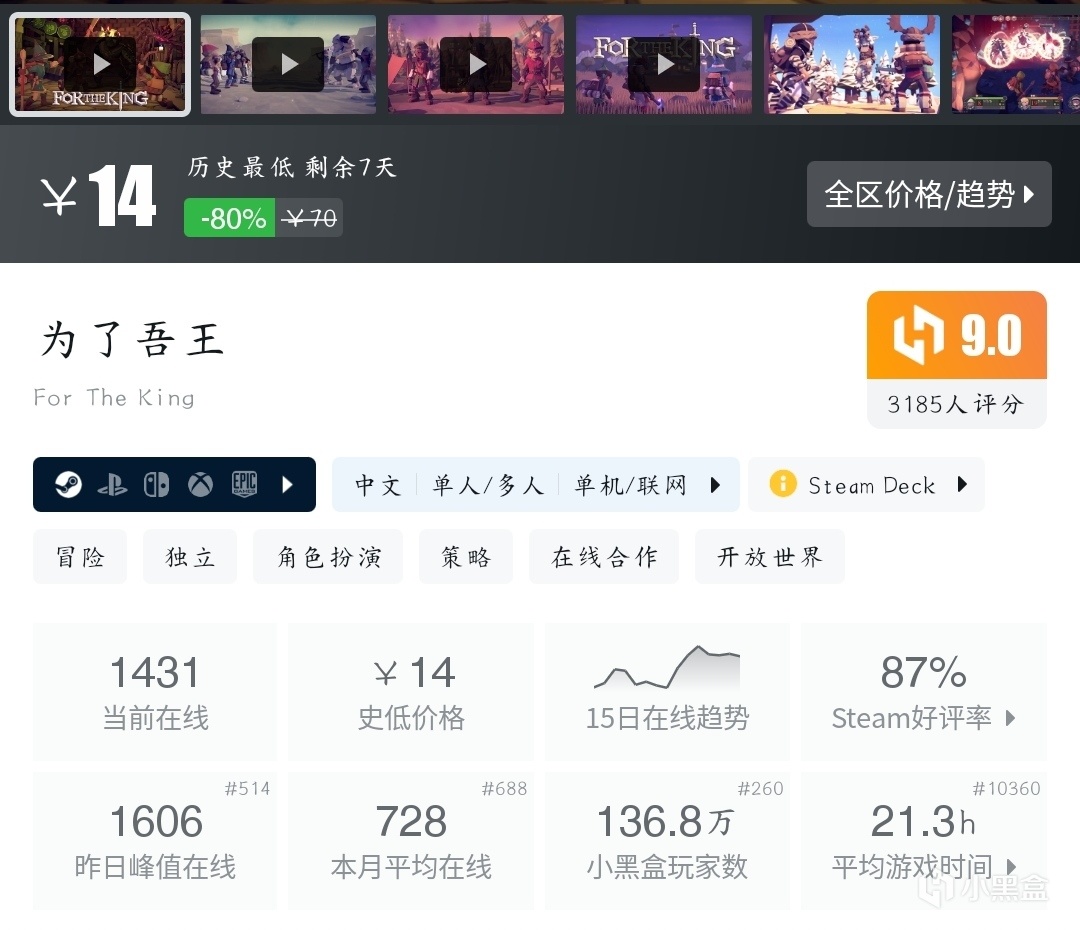Click the Steam Deck yellow info icon
The height and width of the screenshot is (930, 1080).
tap(783, 484)
